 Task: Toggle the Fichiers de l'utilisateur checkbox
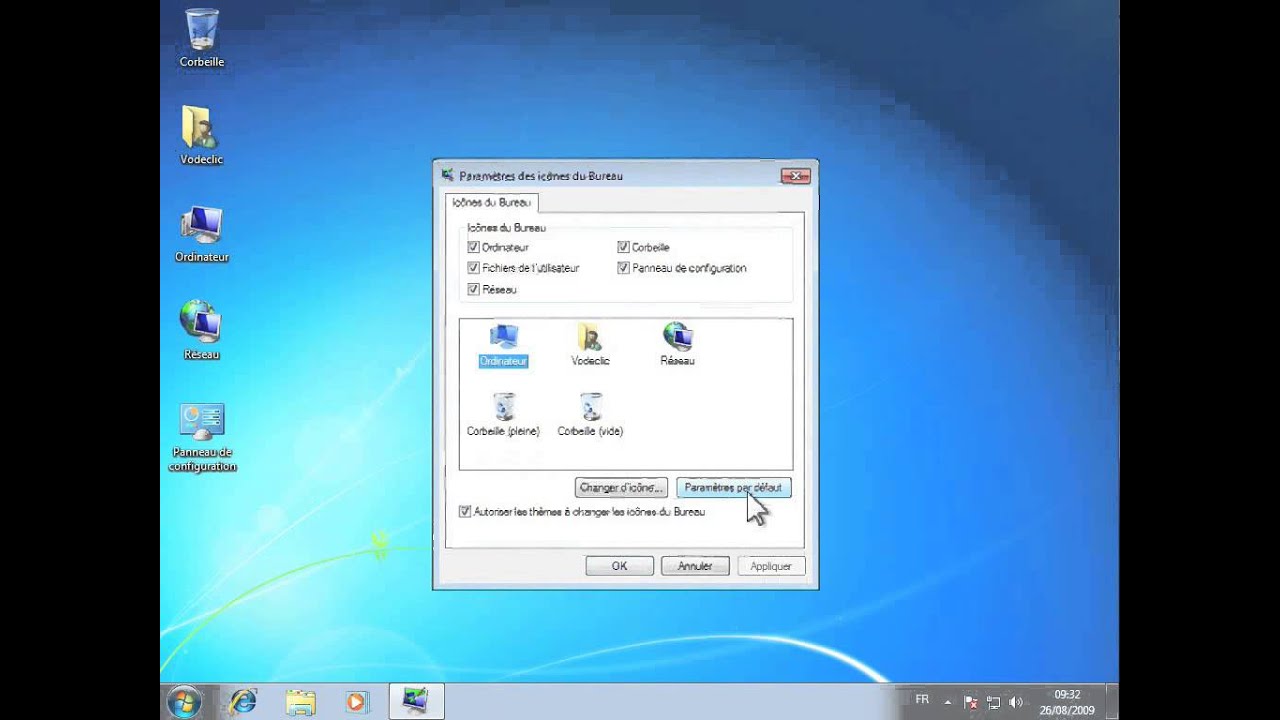(x=474, y=268)
